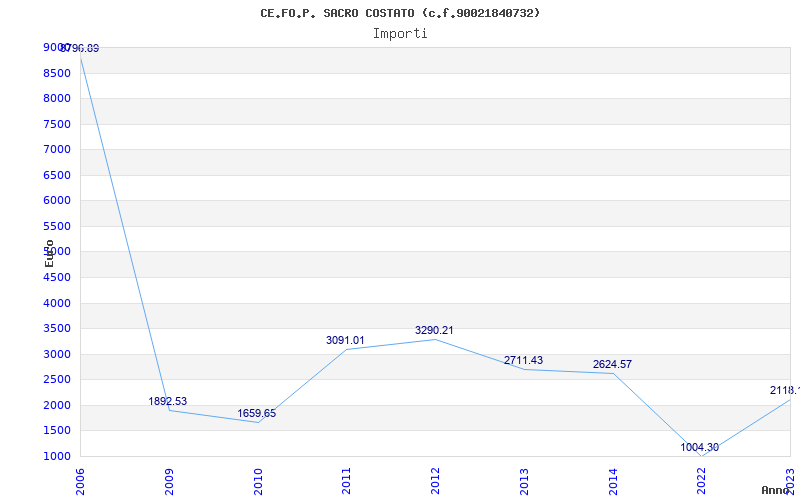Screen dimensions: 800x500
Task: Click the 2014 year axis label
Action: (x=613, y=482)
